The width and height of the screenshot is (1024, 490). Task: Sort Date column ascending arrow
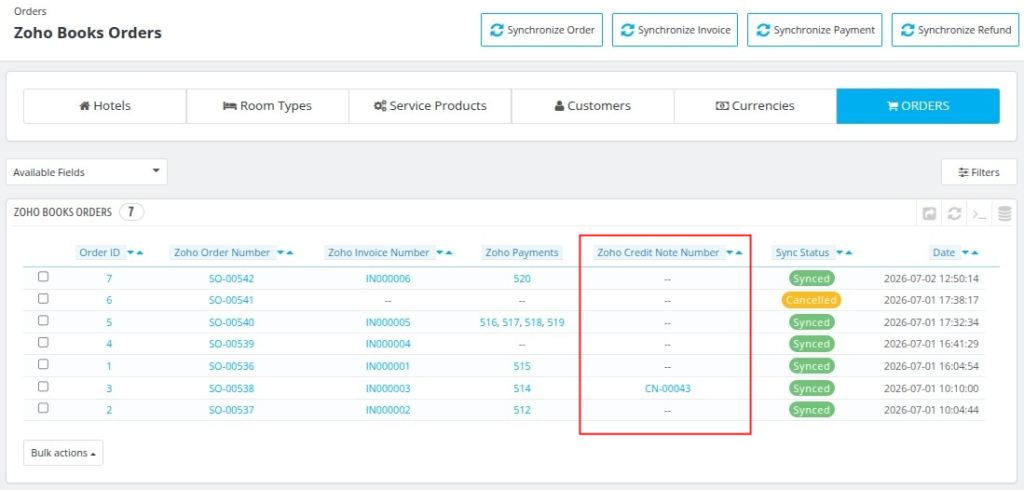[974, 253]
